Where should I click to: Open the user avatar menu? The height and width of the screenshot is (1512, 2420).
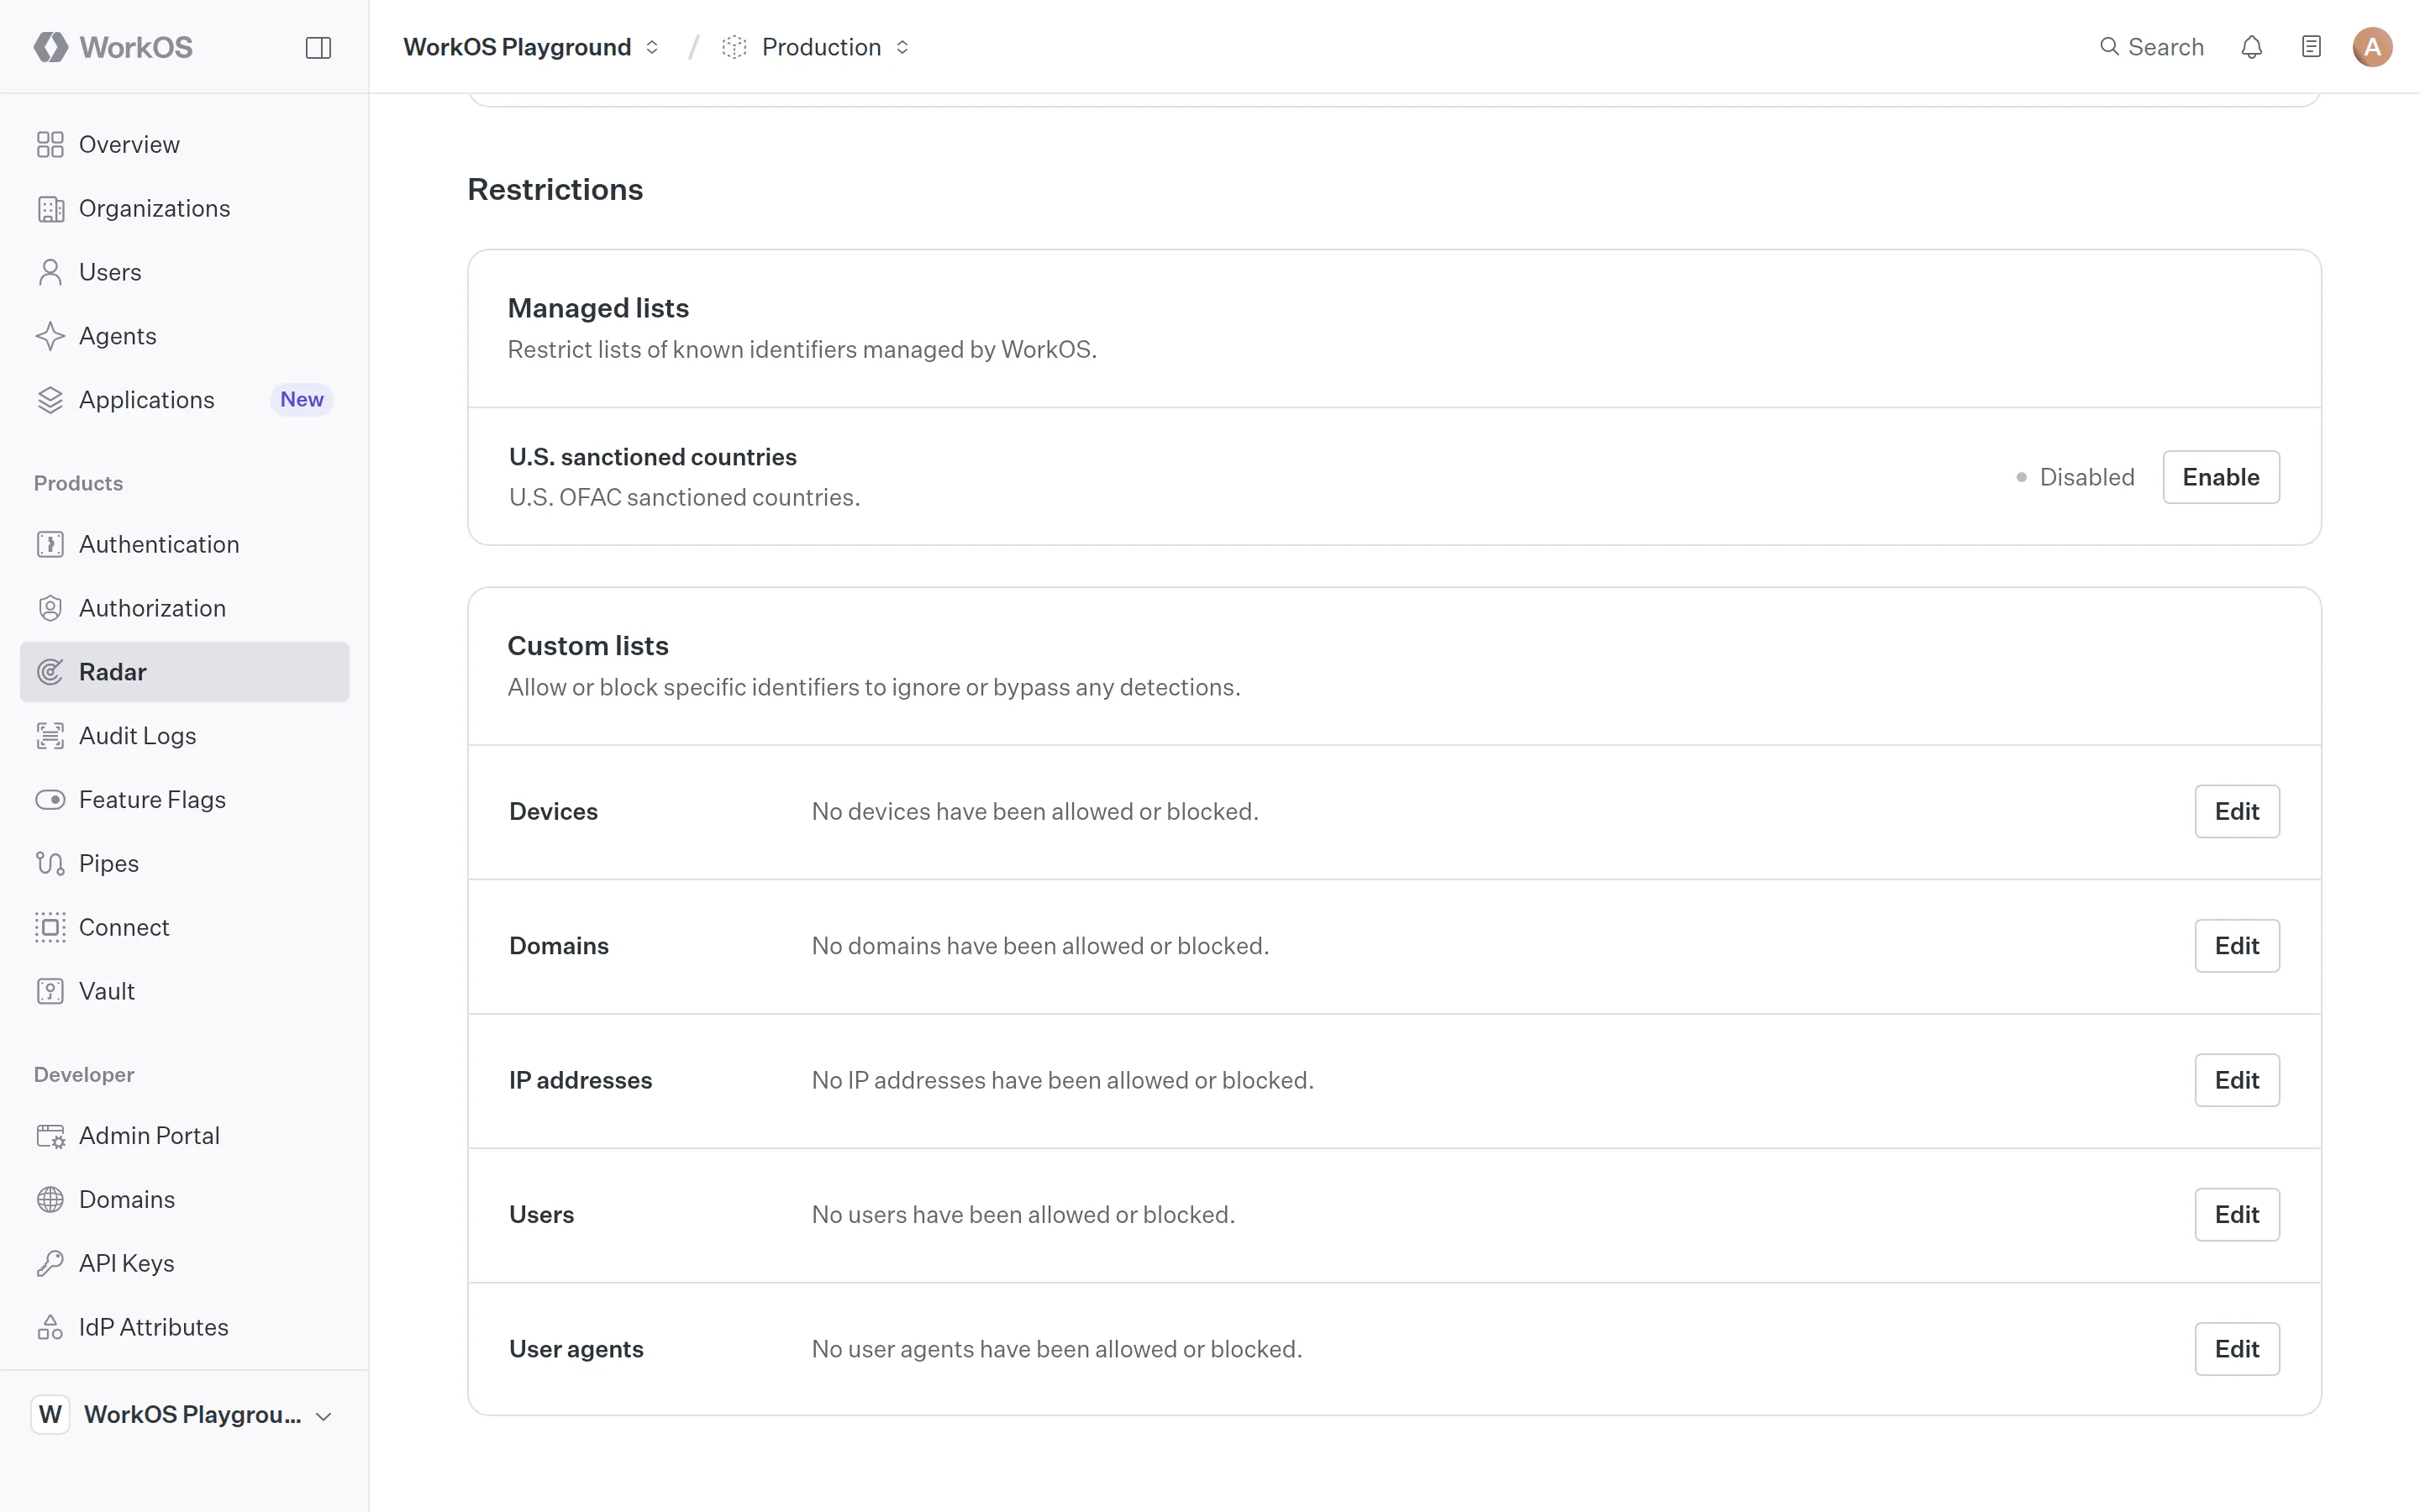tap(2372, 47)
